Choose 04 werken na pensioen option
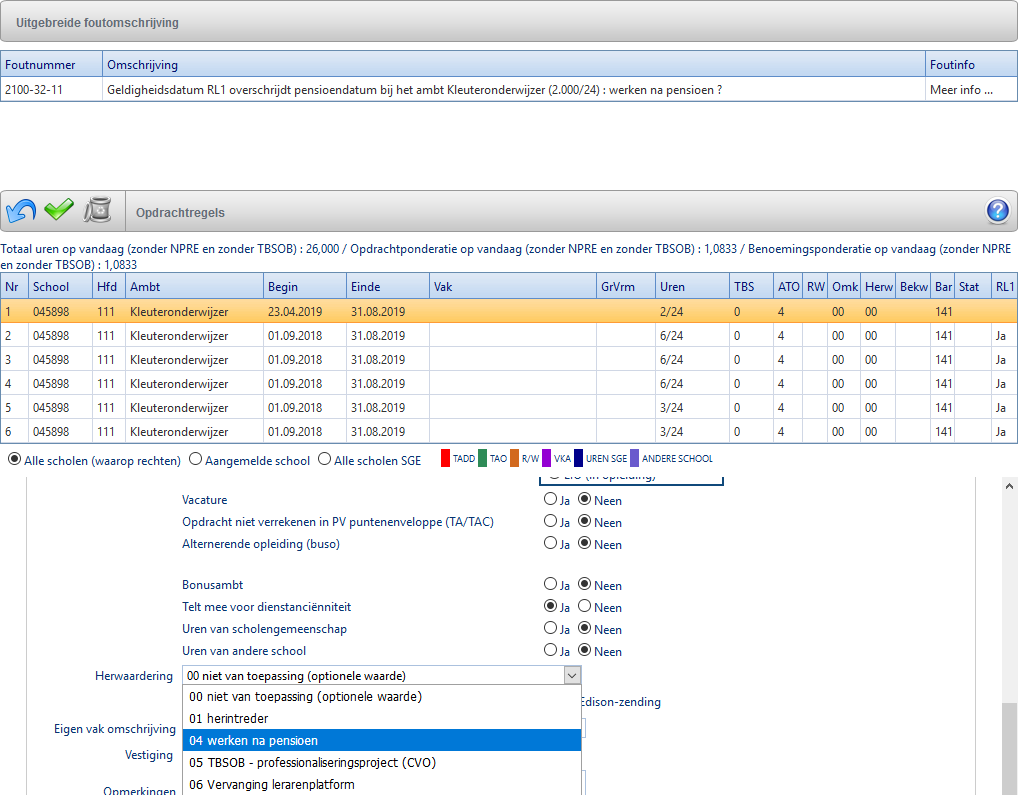Viewport: 1023px width, 795px height. 382,740
